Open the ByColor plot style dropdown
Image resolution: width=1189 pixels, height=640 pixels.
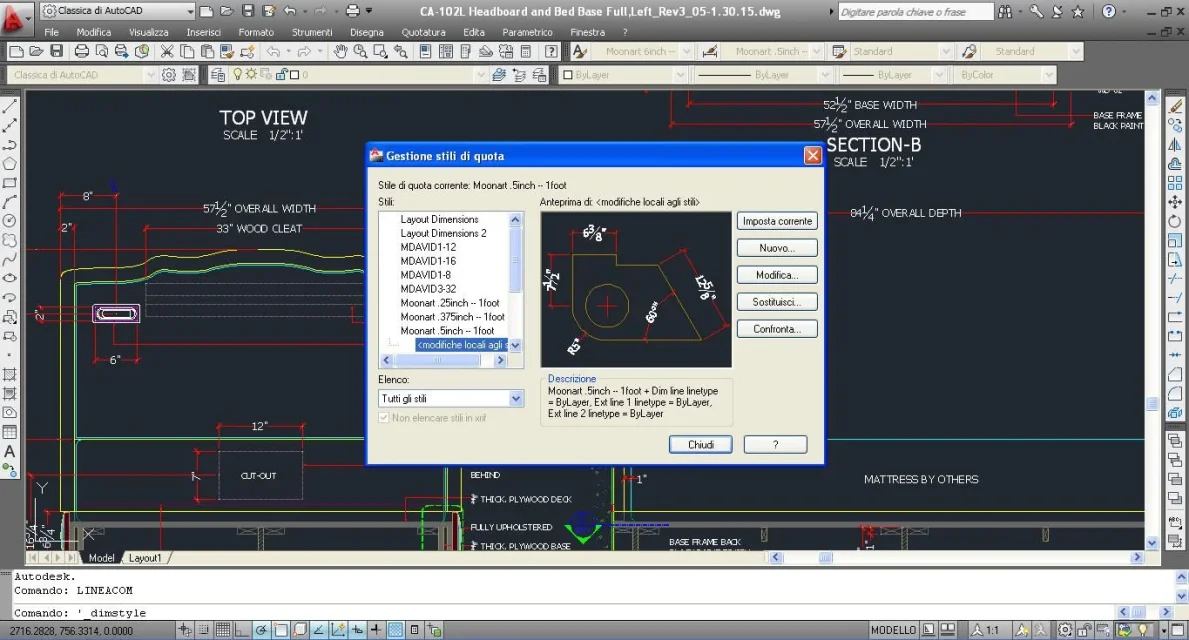coord(1005,74)
